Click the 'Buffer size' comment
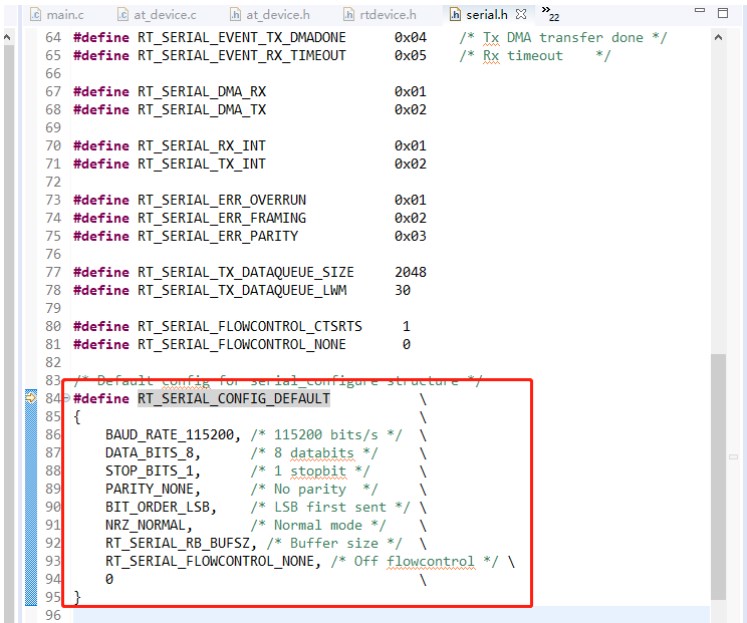The height and width of the screenshot is (623, 747). 334,543
